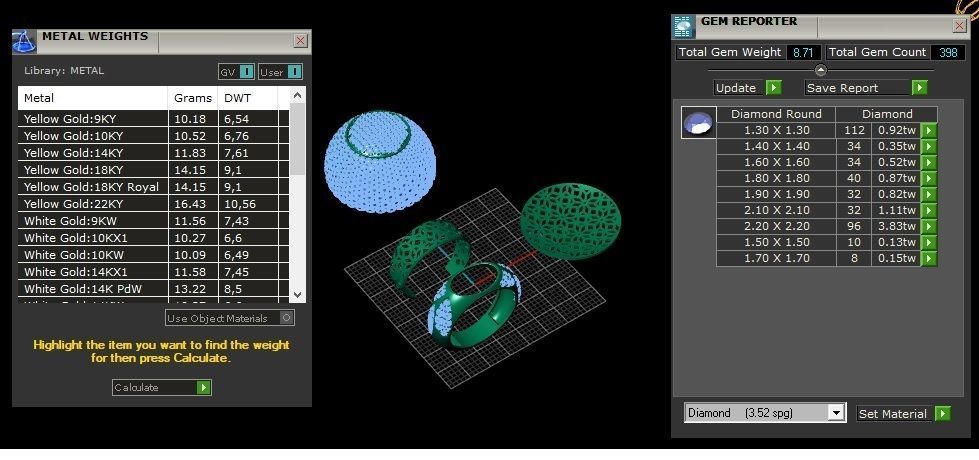The height and width of the screenshot is (460, 979).
Task: Close the Metal Weights panel
Action: pos(300,41)
